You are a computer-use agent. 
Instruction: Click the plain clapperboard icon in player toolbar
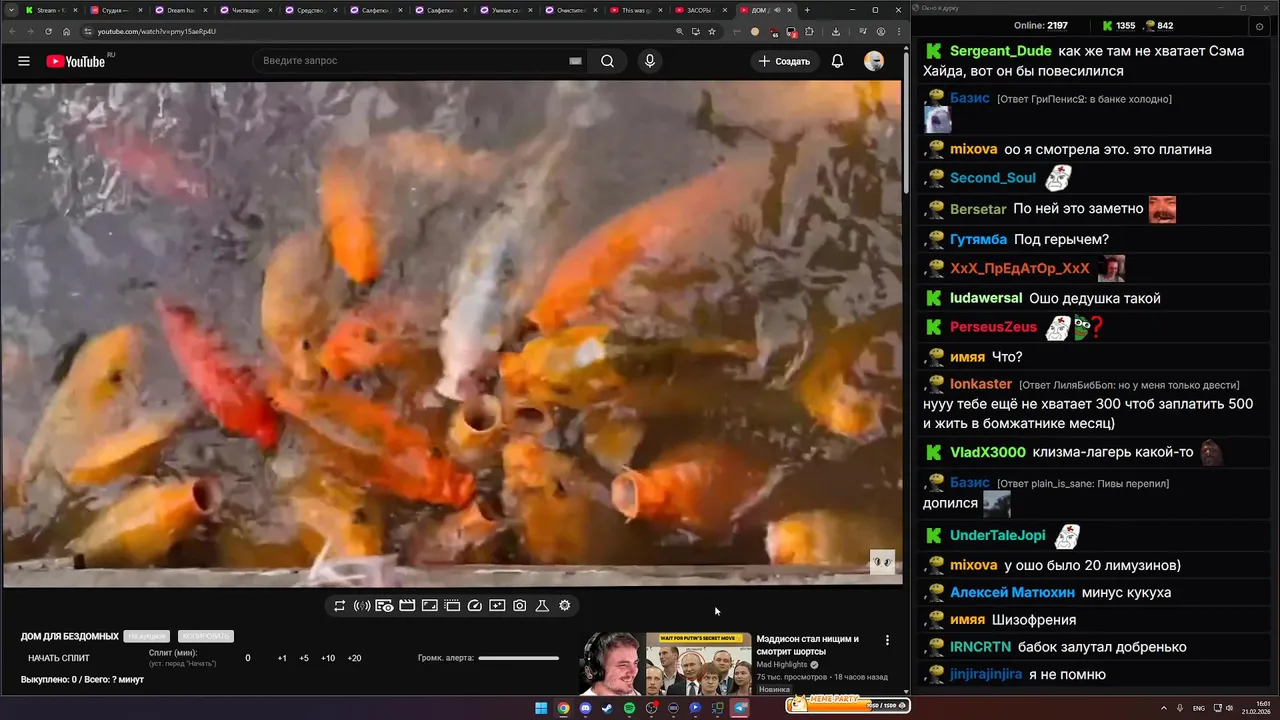[407, 605]
